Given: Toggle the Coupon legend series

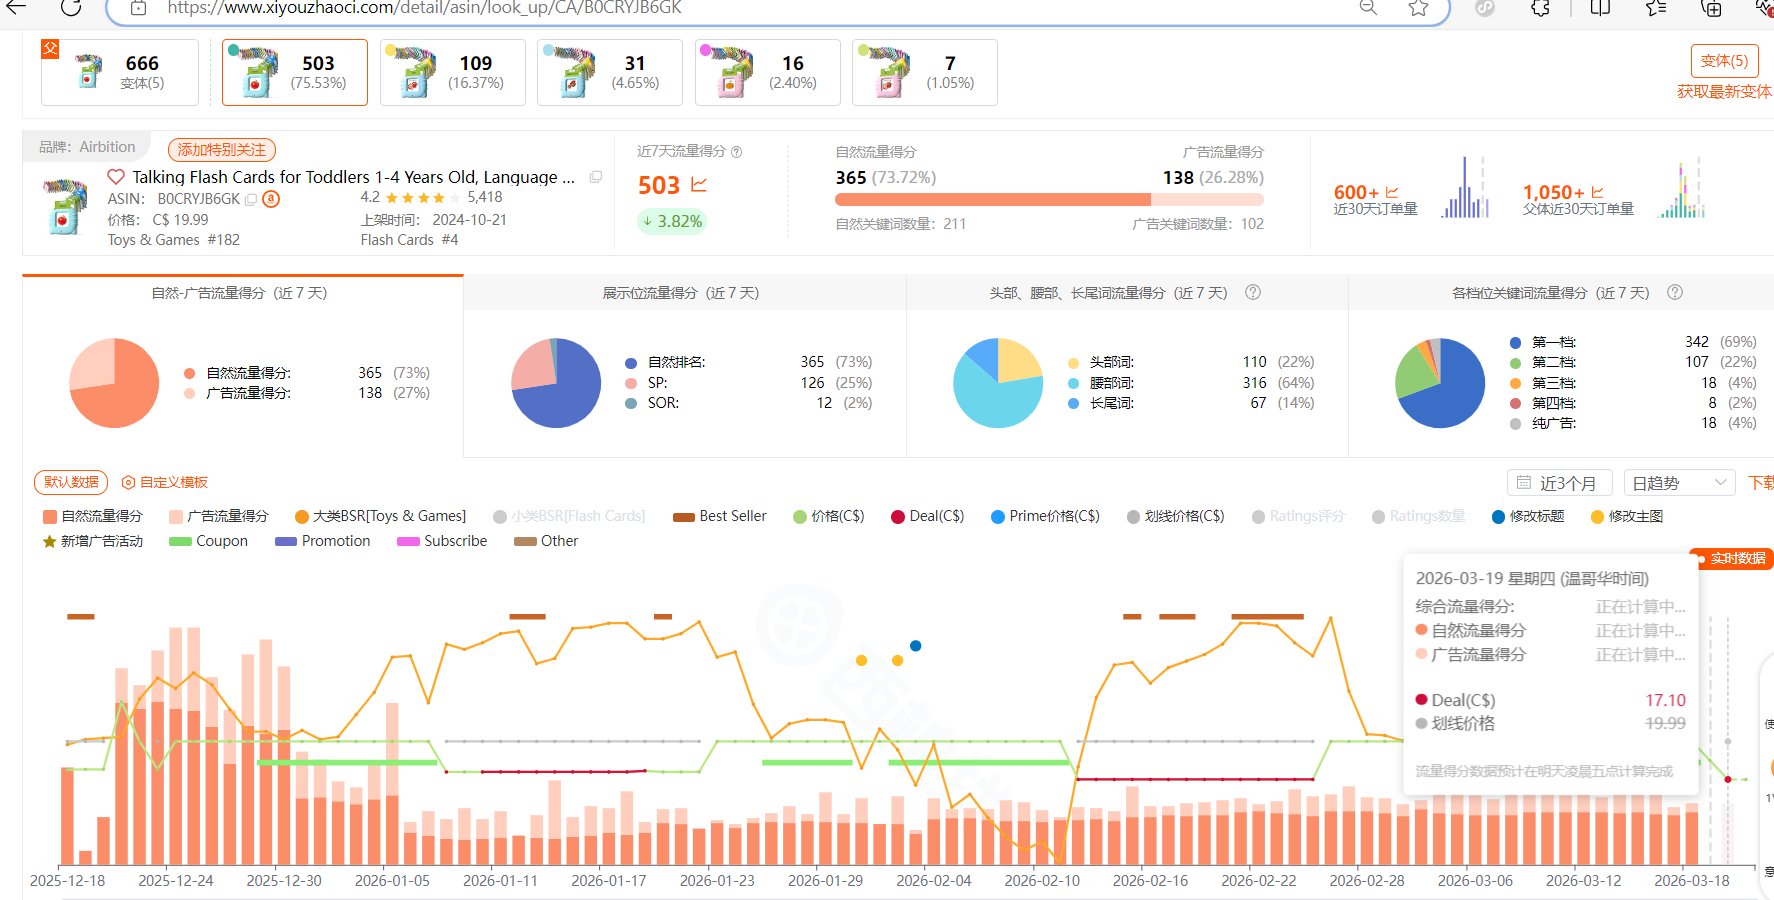Looking at the screenshot, I should [x=209, y=541].
